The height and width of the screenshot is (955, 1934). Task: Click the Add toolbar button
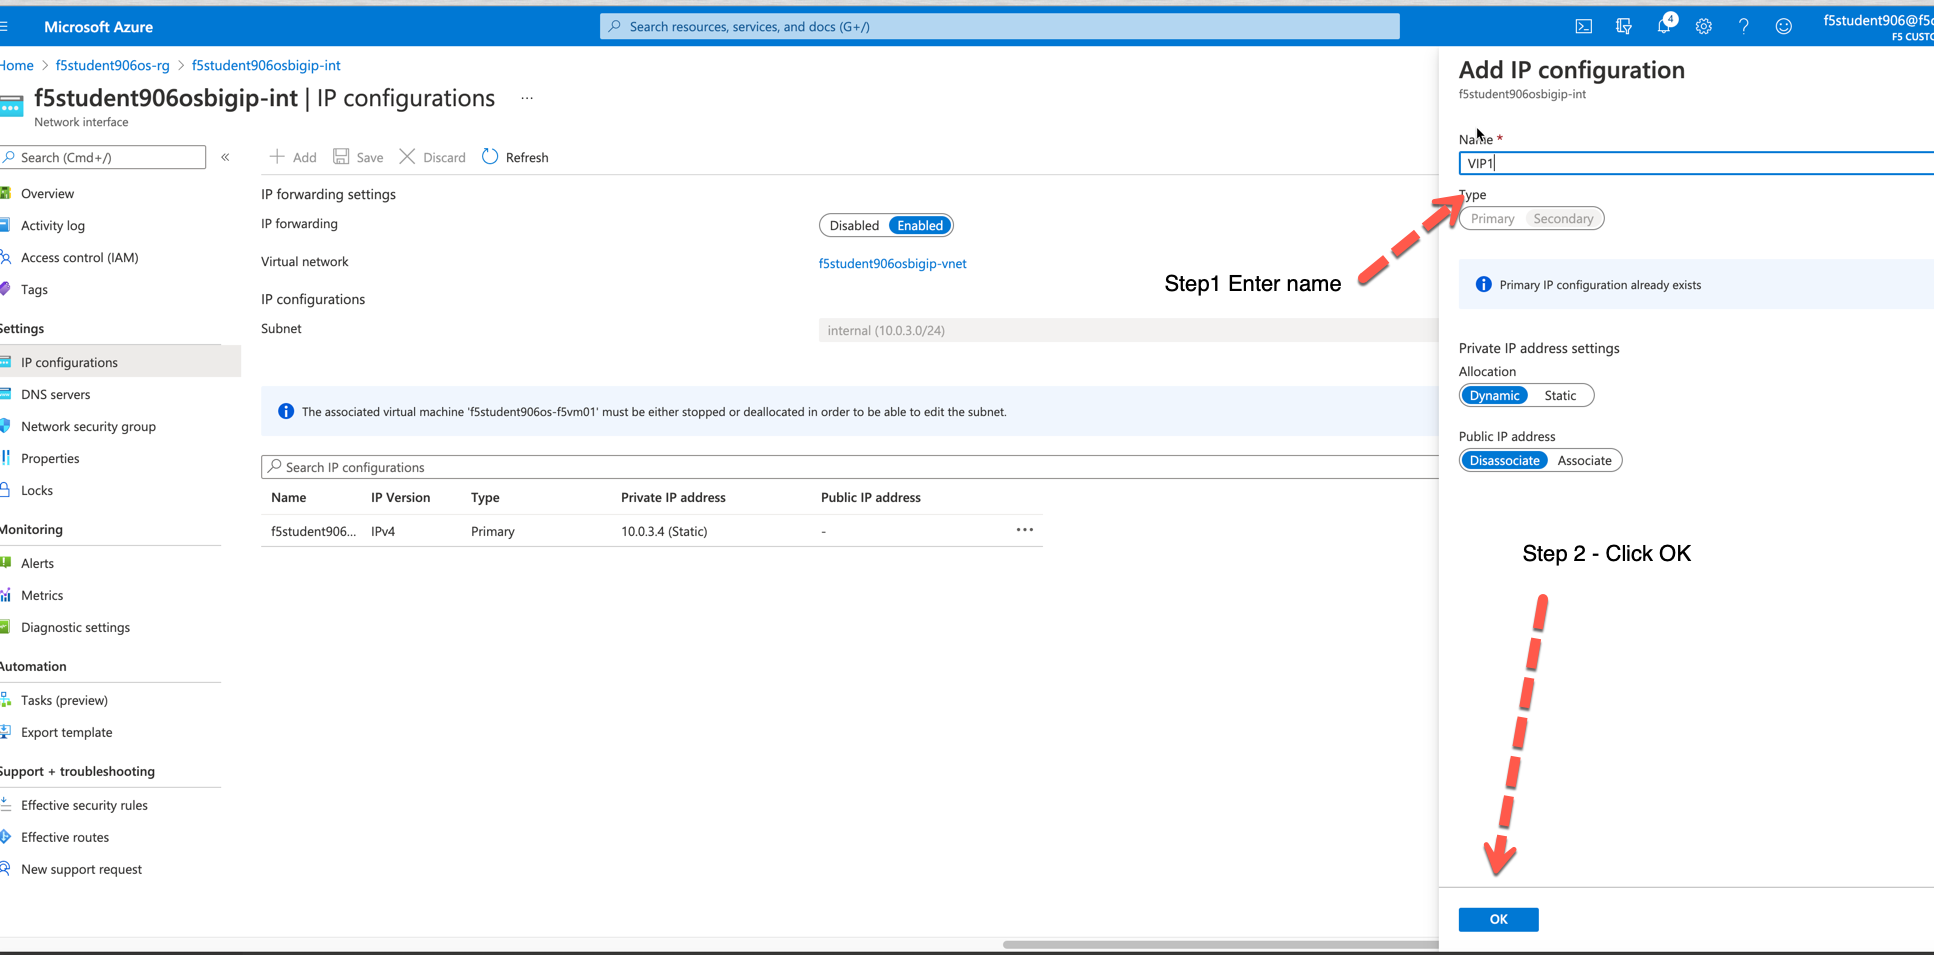(x=293, y=157)
